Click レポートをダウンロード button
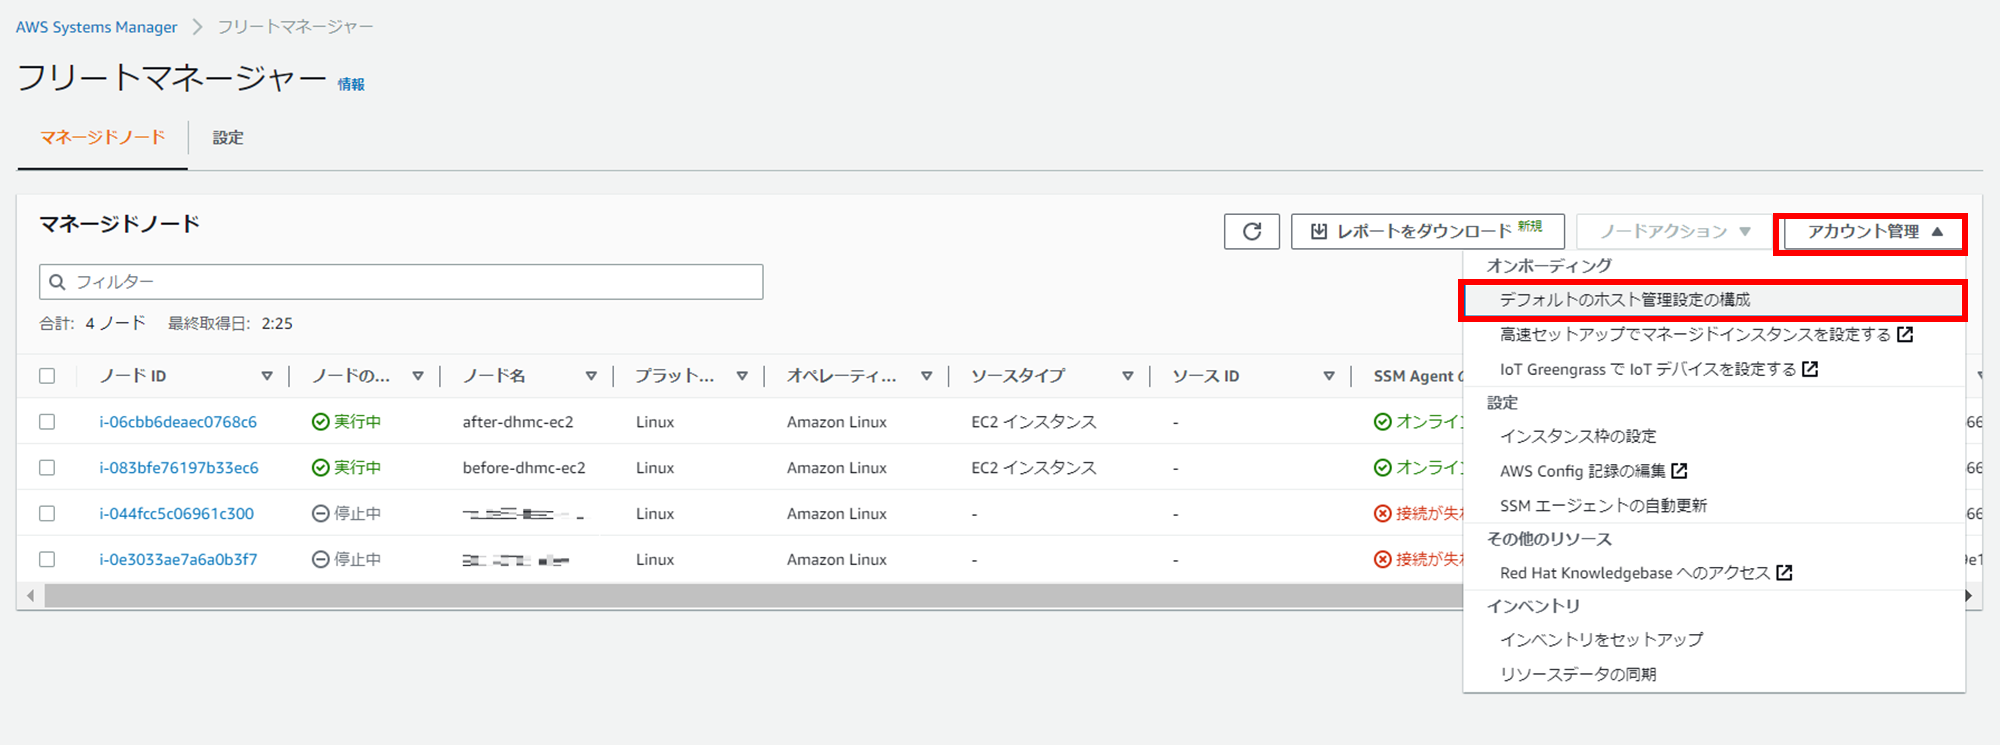The height and width of the screenshot is (745, 2000). (x=1427, y=231)
